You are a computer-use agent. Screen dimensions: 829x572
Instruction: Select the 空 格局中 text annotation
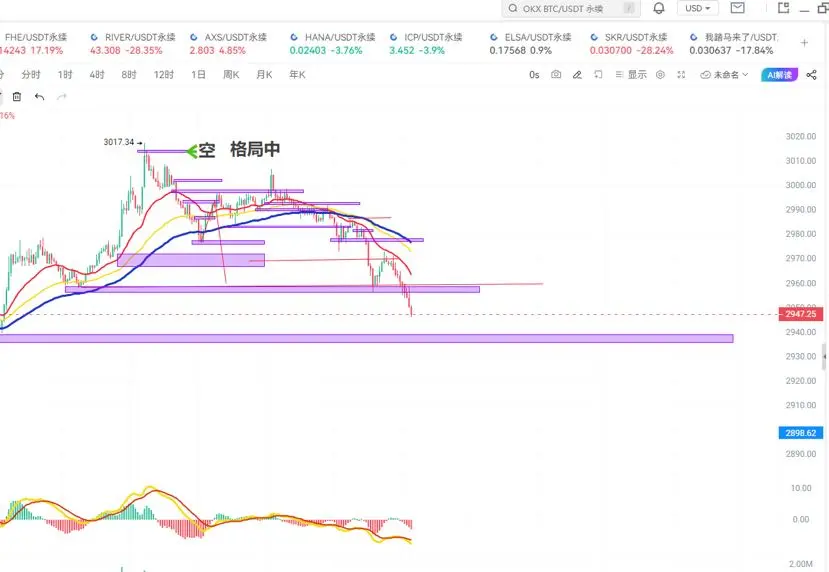click(x=239, y=150)
